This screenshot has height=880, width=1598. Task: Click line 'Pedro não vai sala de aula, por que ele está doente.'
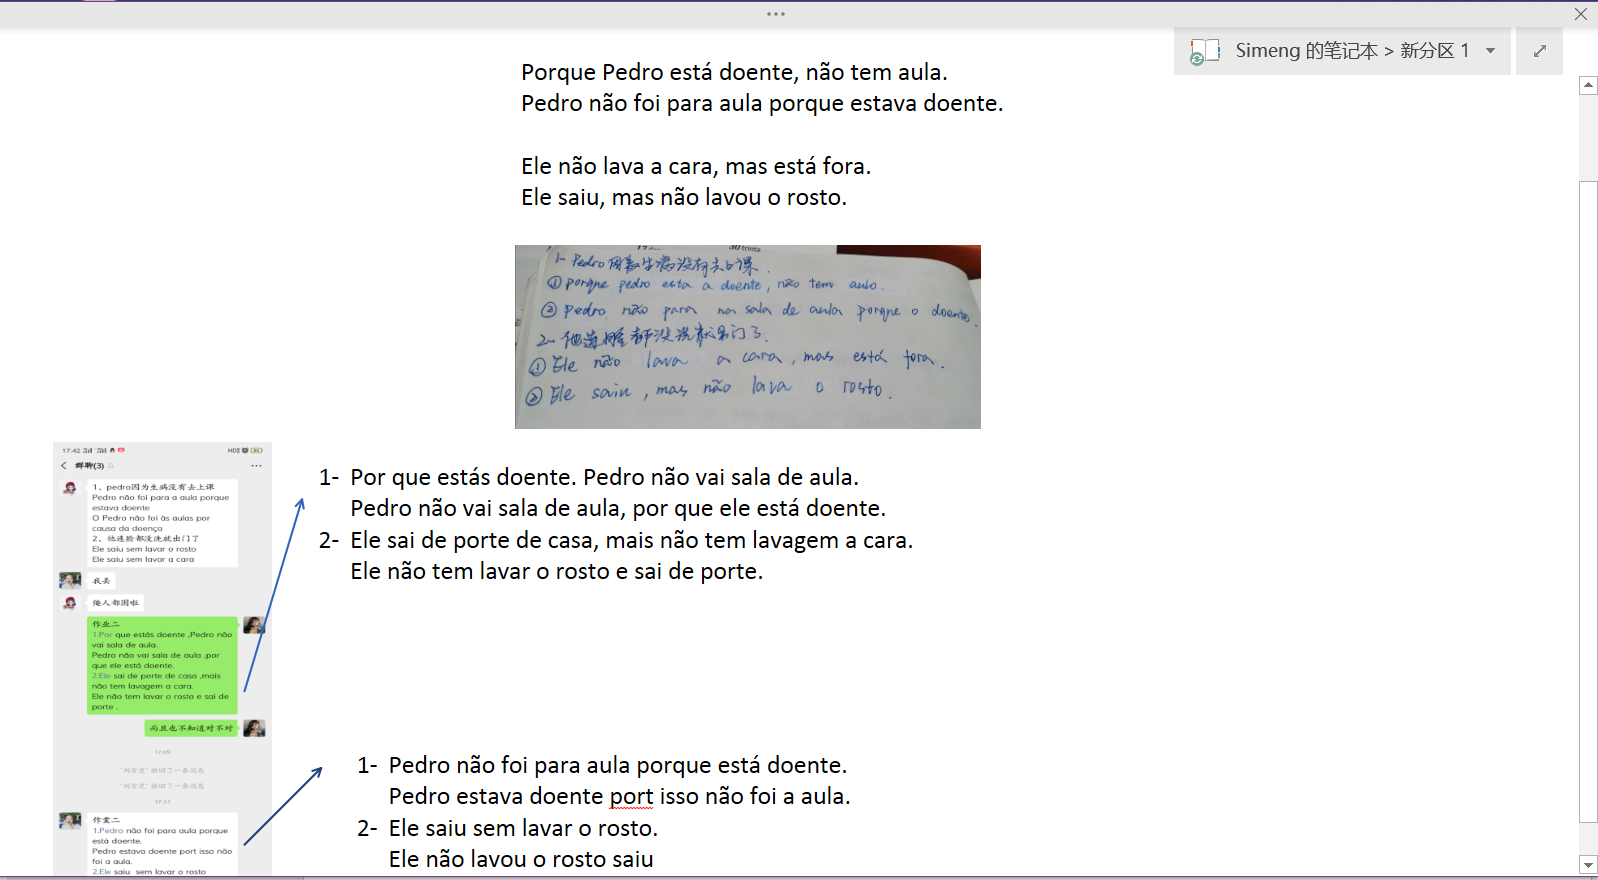[x=618, y=508]
